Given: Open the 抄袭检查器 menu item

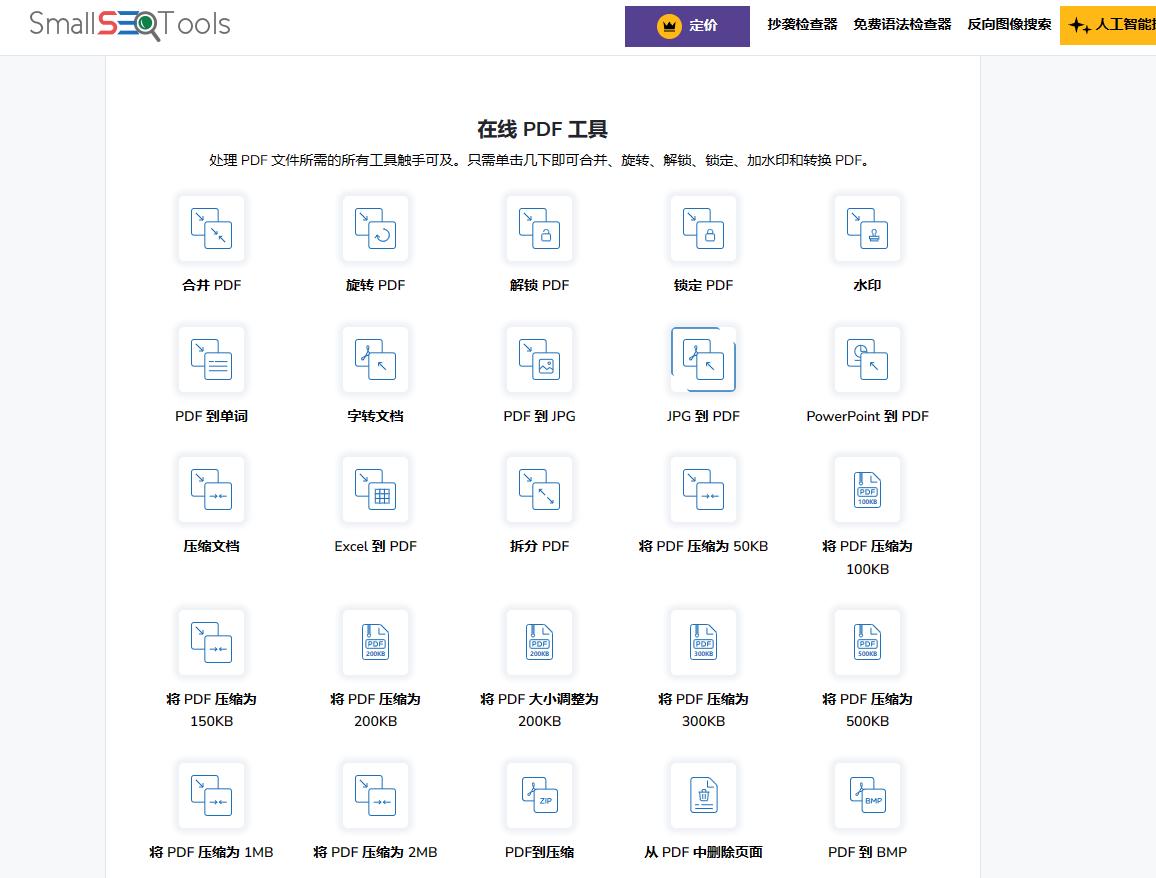Looking at the screenshot, I should pos(801,26).
